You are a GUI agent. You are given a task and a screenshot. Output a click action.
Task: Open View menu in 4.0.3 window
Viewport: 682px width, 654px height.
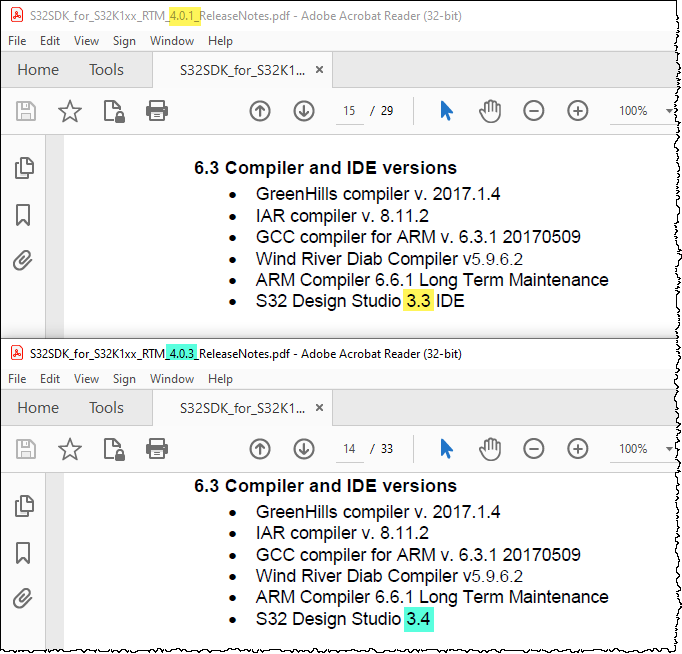86,379
